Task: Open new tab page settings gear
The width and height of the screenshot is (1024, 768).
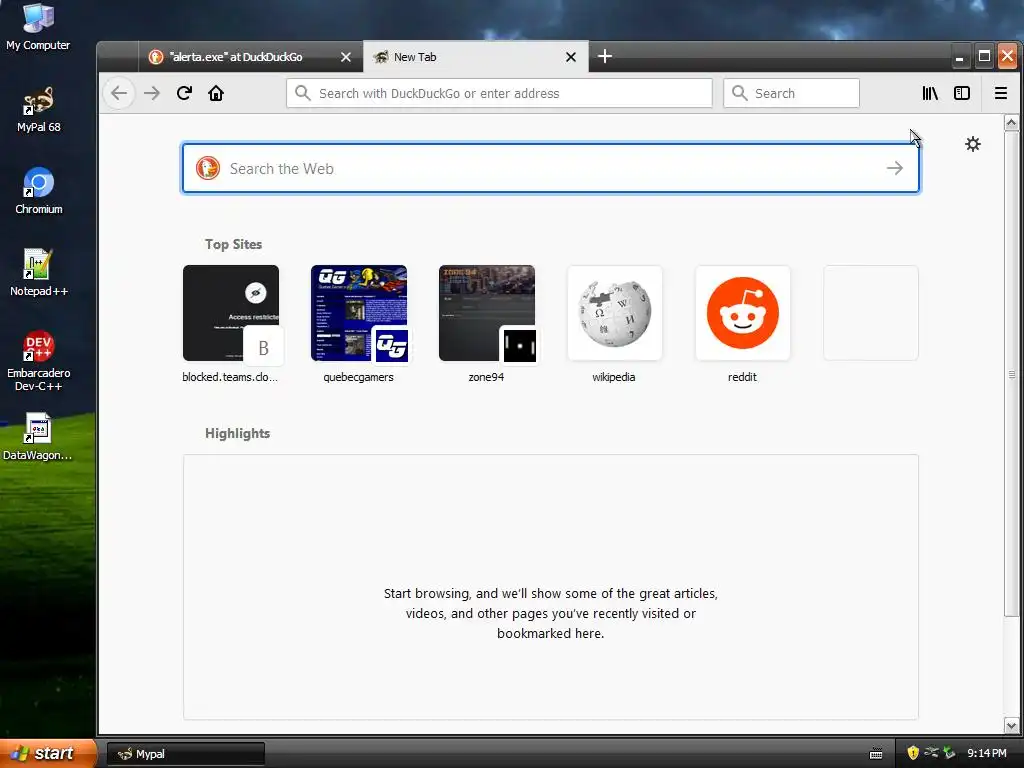Action: (973, 144)
